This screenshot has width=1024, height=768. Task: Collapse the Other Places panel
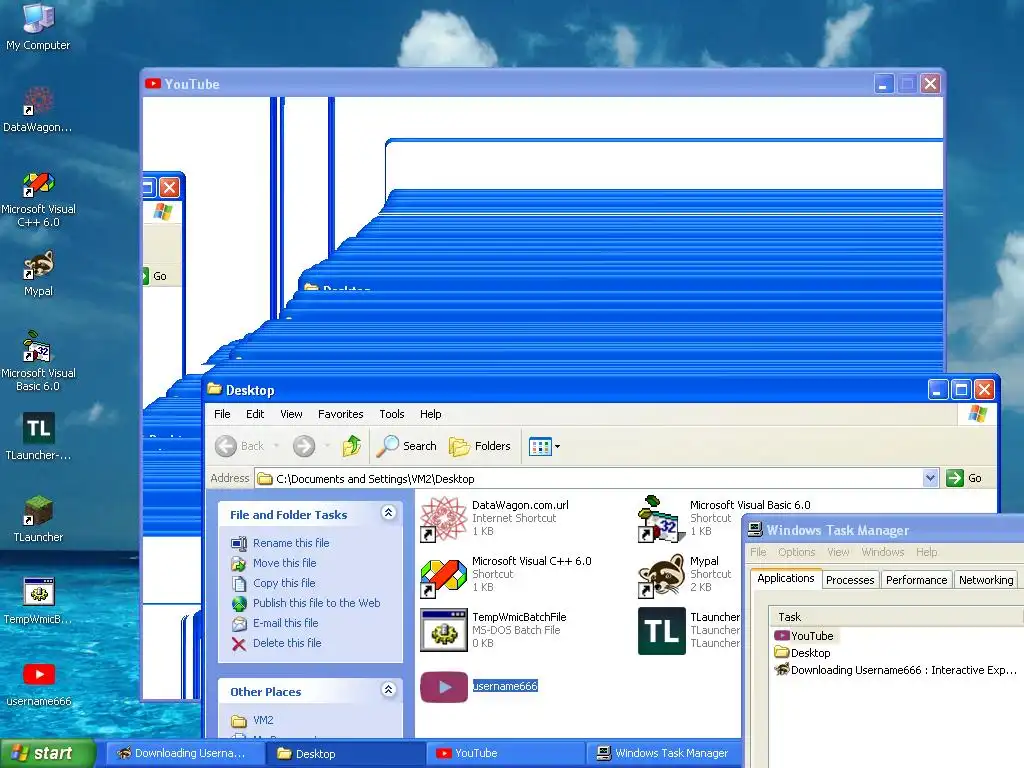pos(389,690)
